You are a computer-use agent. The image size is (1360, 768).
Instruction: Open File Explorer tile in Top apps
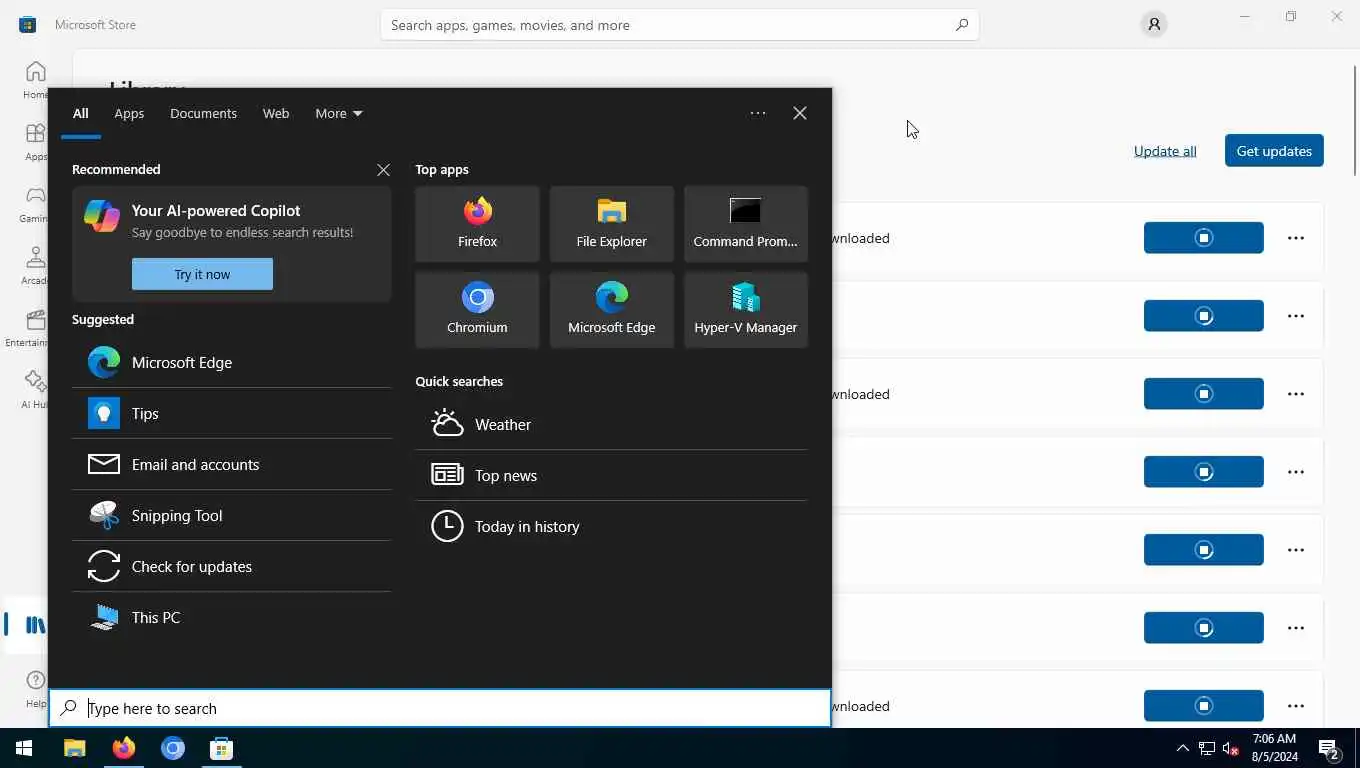[611, 224]
